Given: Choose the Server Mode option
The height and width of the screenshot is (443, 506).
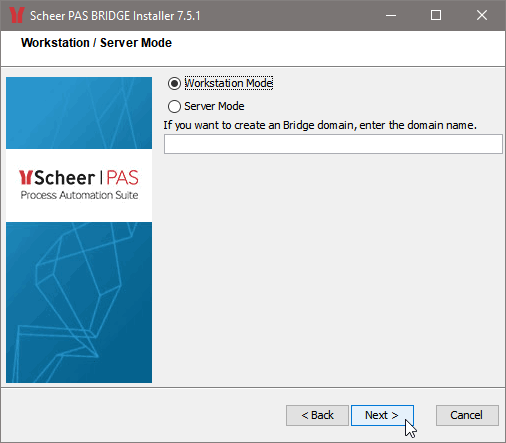Looking at the screenshot, I should tap(174, 106).
